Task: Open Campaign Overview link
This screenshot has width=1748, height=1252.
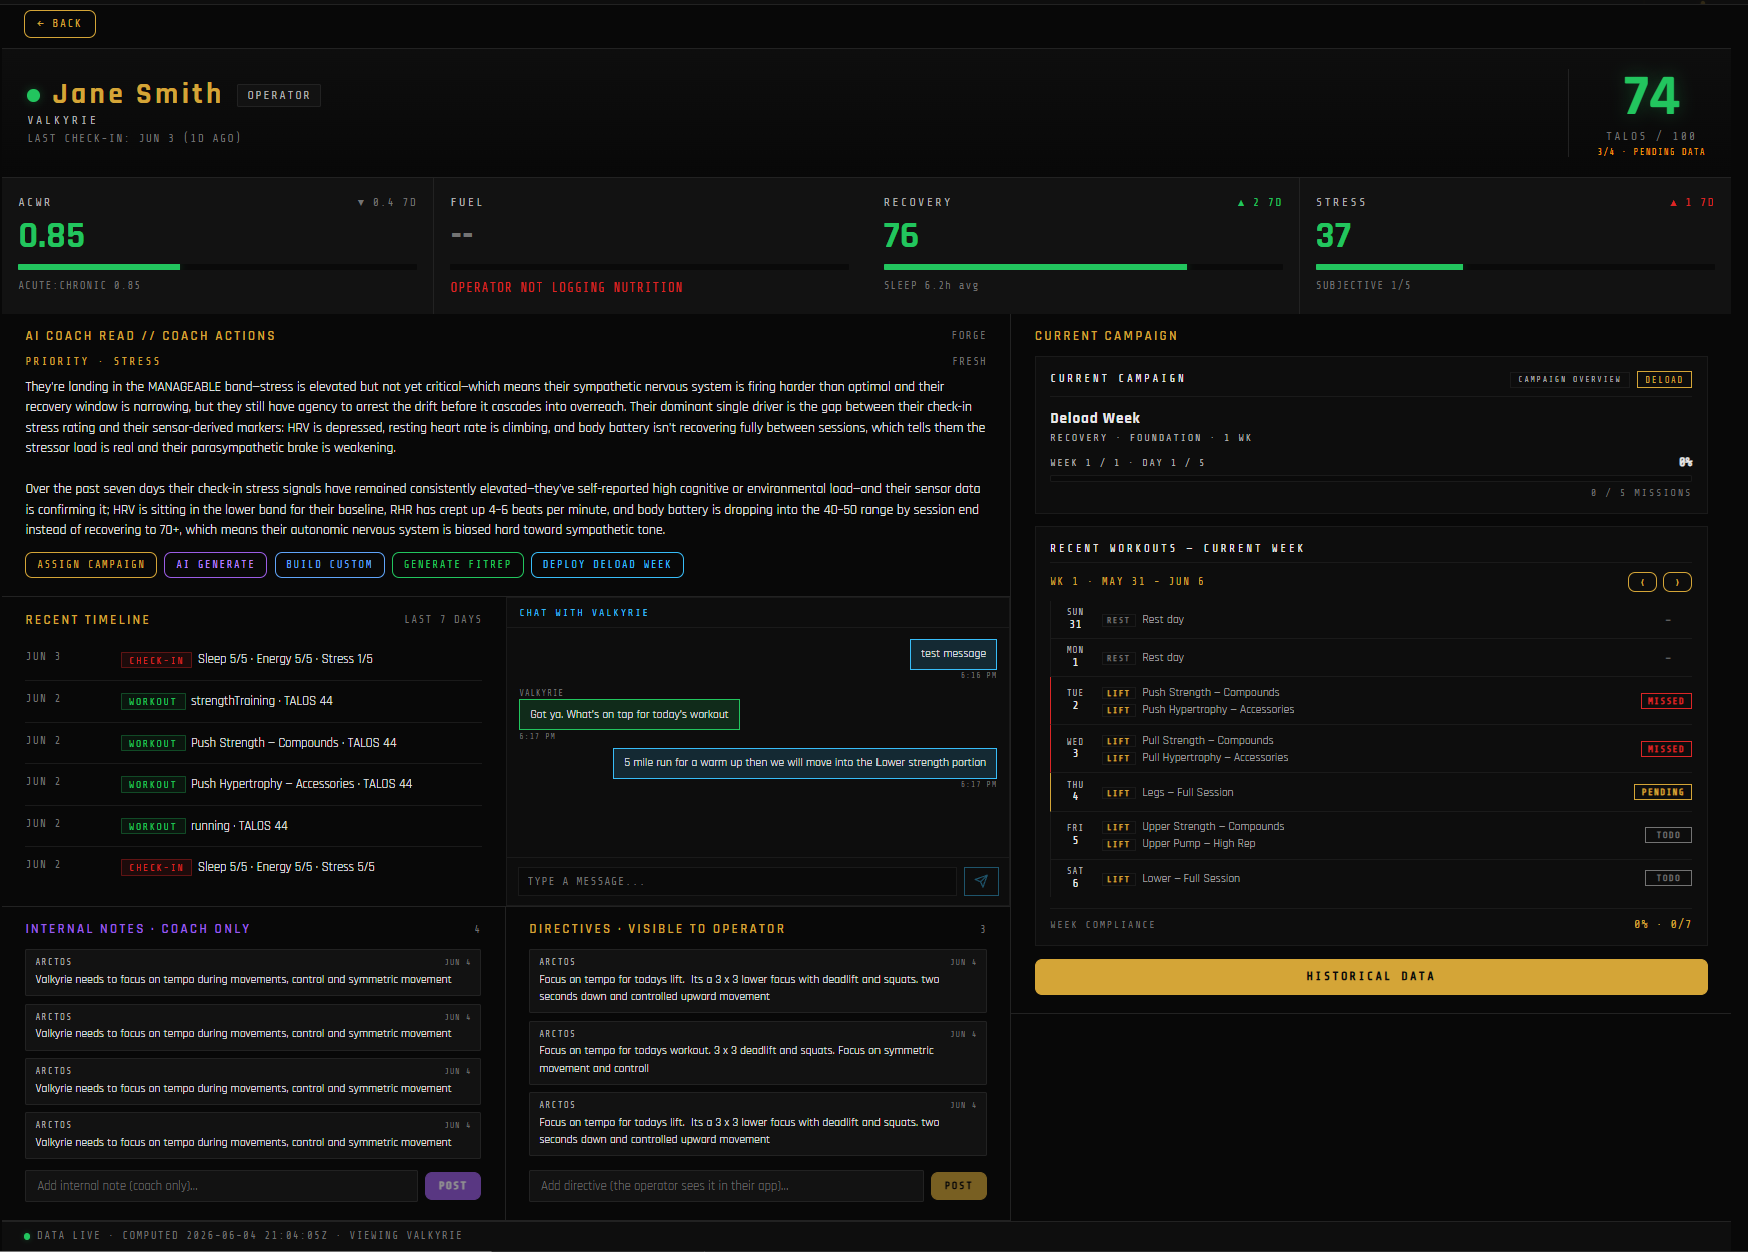Action: tap(1569, 380)
